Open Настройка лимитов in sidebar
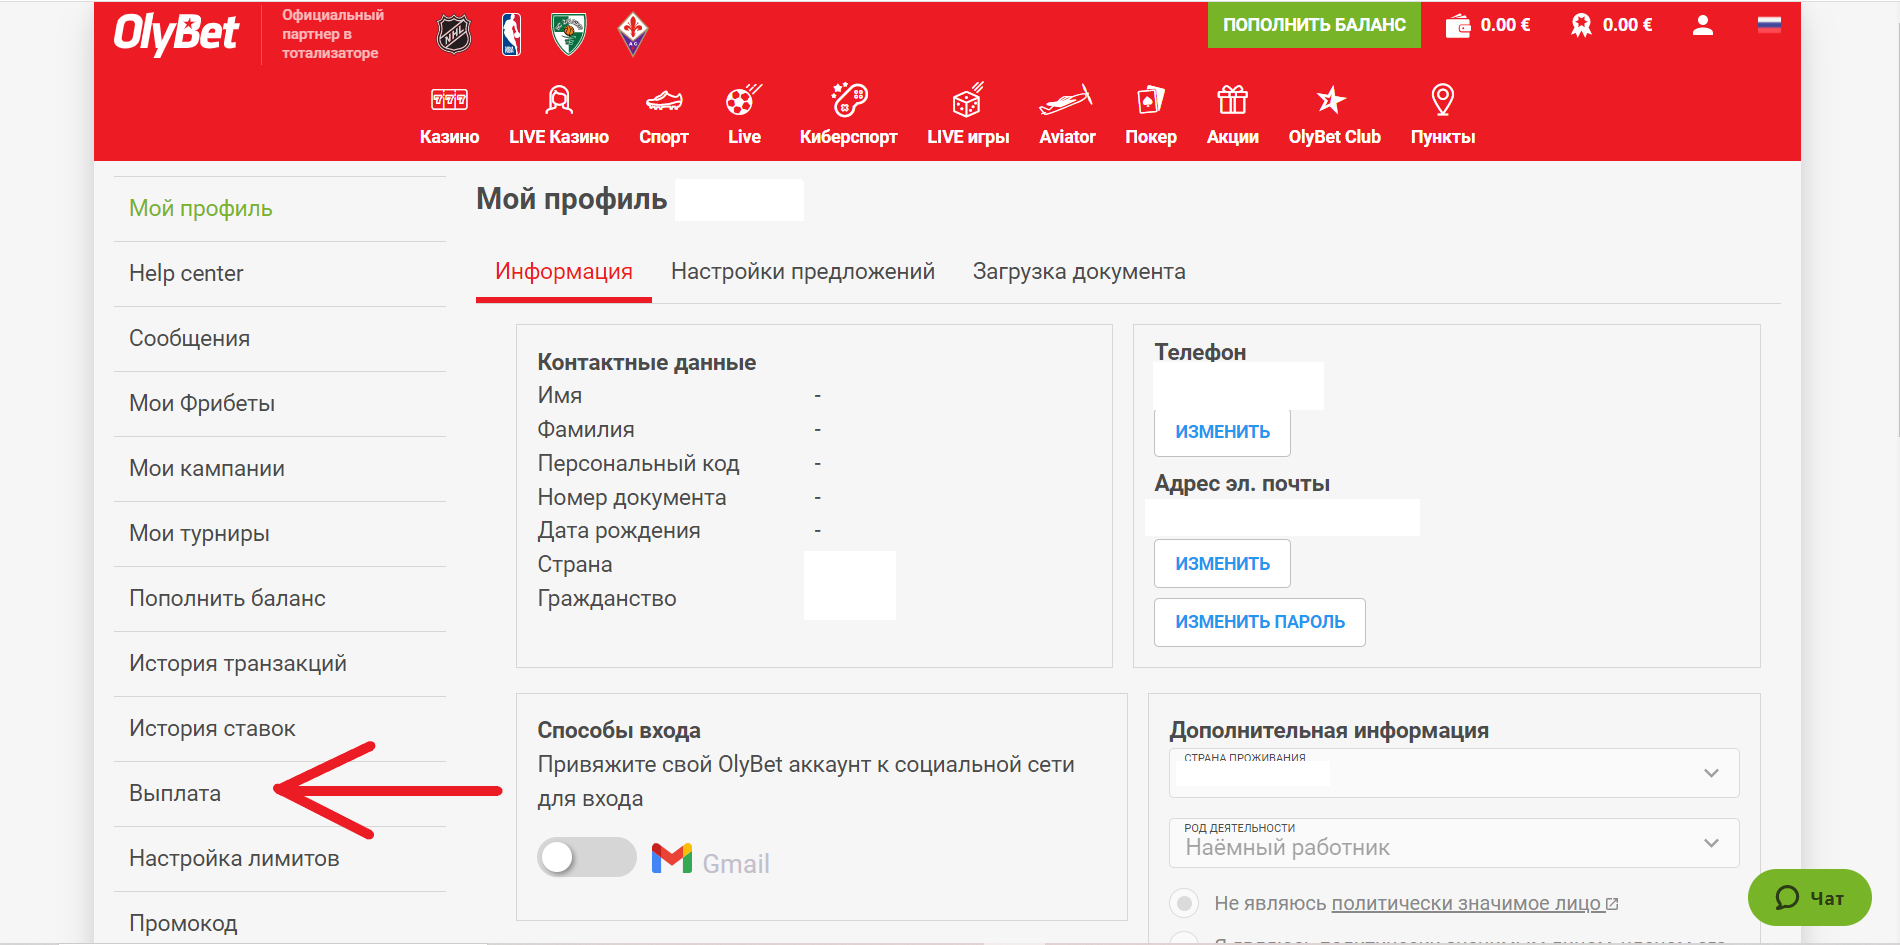 point(280,859)
